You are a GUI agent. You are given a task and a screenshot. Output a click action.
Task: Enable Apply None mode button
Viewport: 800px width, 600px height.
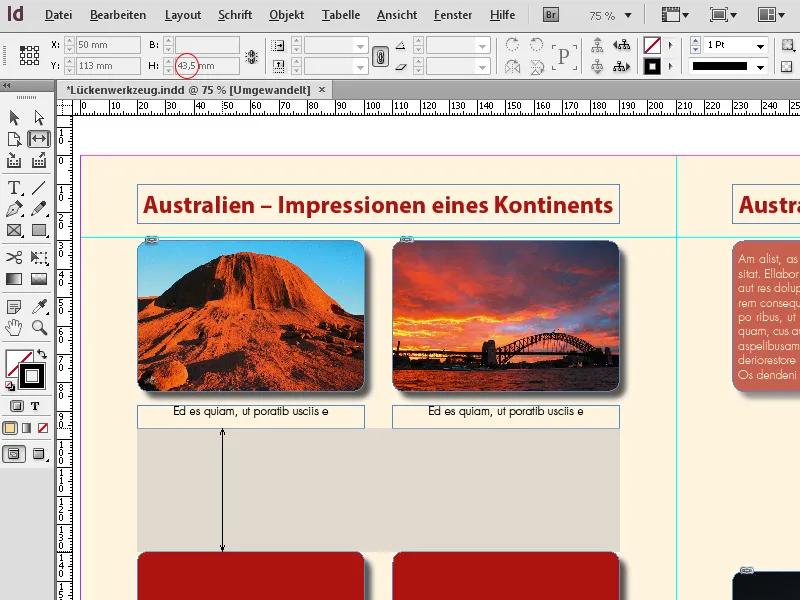click(x=43, y=428)
